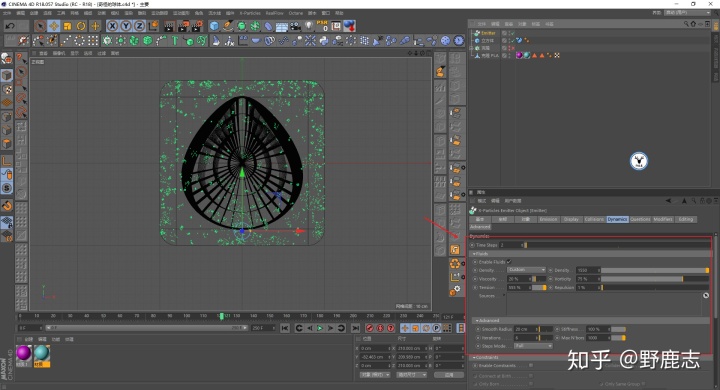Click the Make Editable icon in left palette
Viewport: 720px width, 390px height.
coord(6,58)
